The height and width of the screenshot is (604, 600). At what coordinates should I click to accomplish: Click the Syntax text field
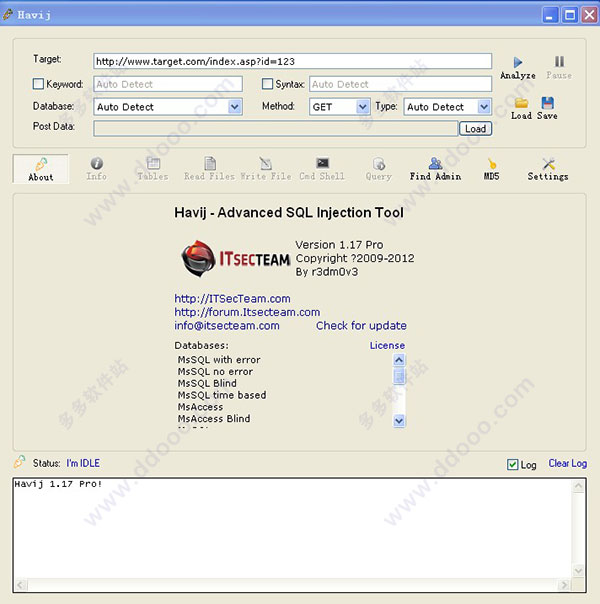(401, 84)
